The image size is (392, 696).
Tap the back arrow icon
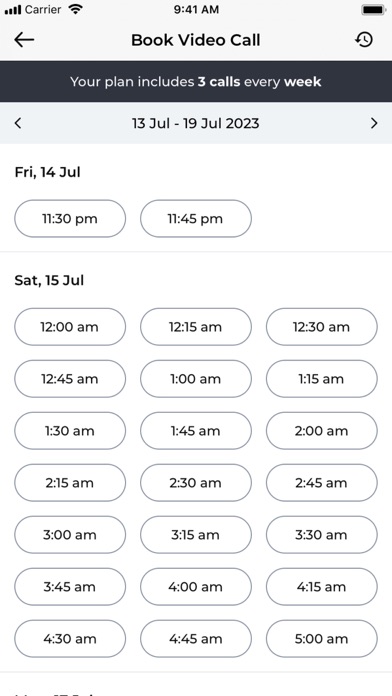tap(24, 40)
